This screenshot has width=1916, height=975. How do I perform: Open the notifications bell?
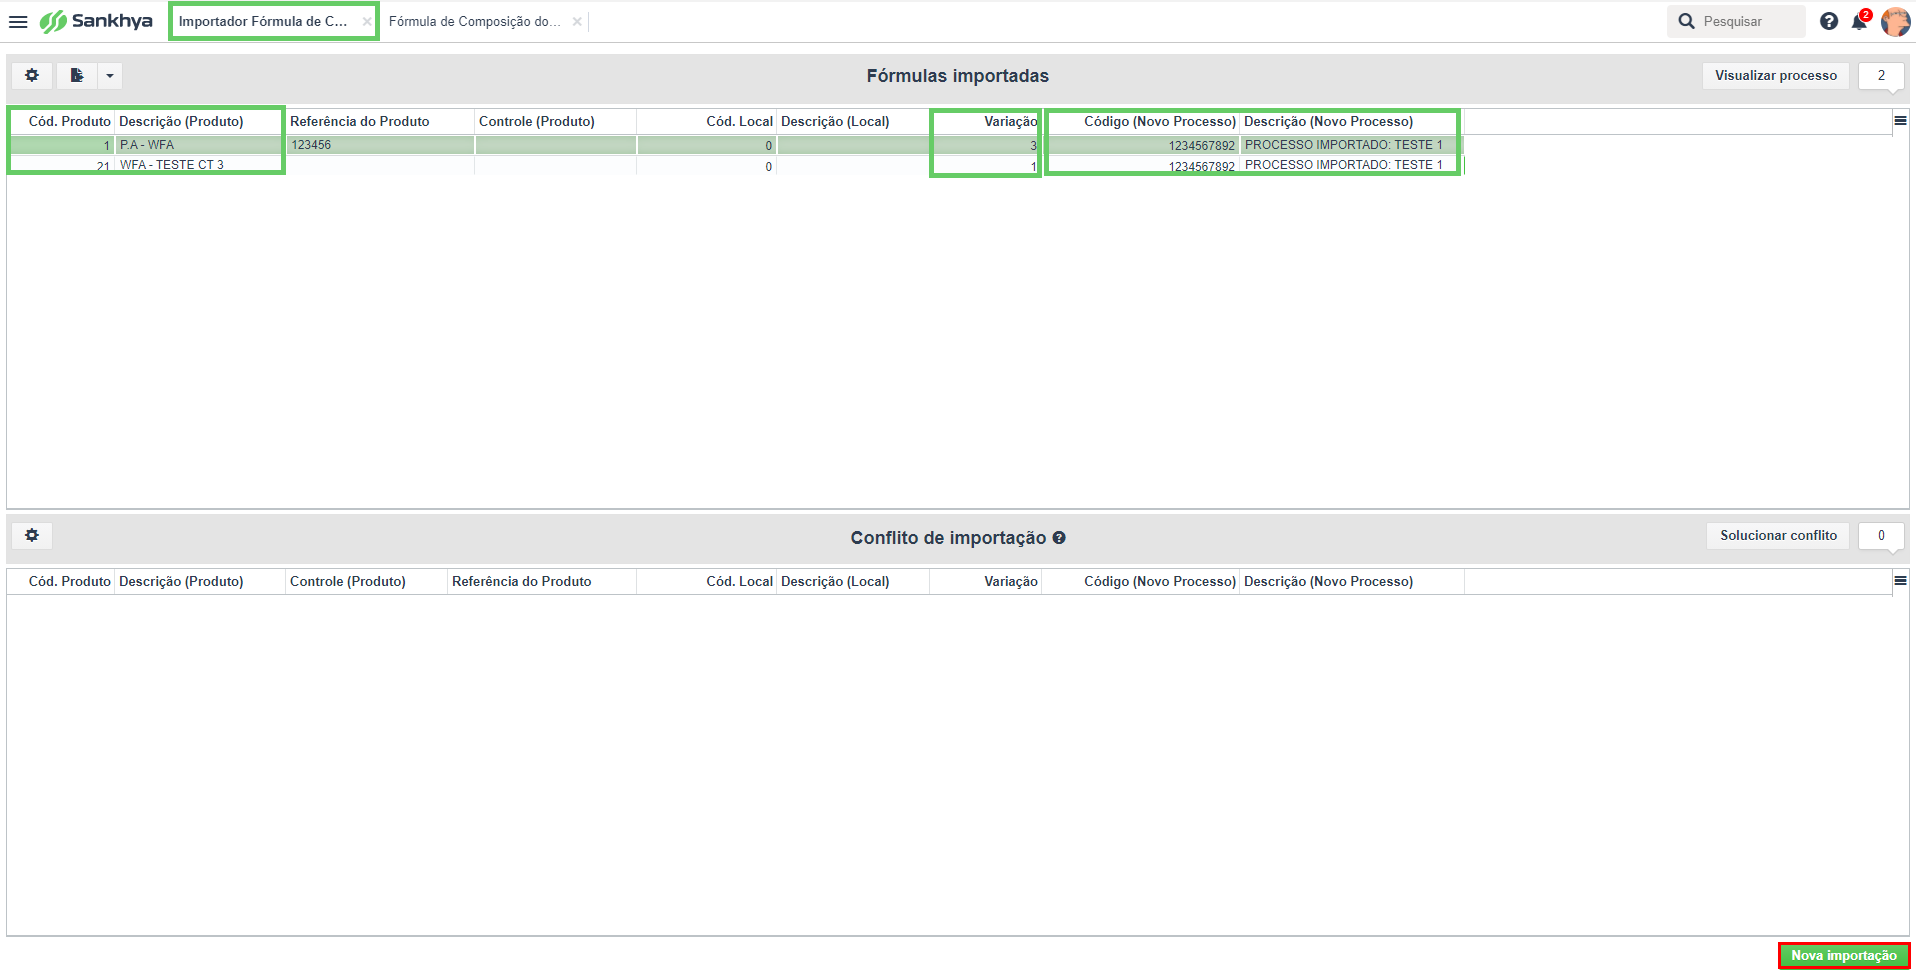click(1860, 21)
